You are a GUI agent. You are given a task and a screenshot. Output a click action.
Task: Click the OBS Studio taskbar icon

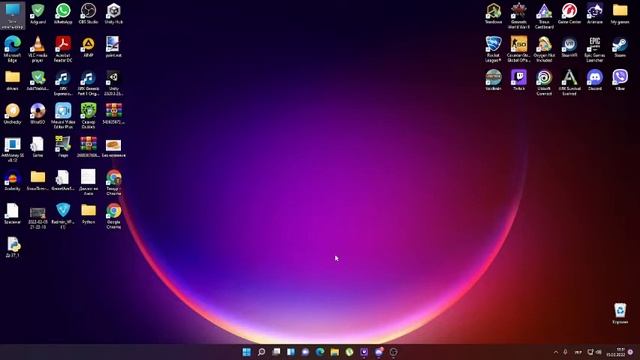393,352
